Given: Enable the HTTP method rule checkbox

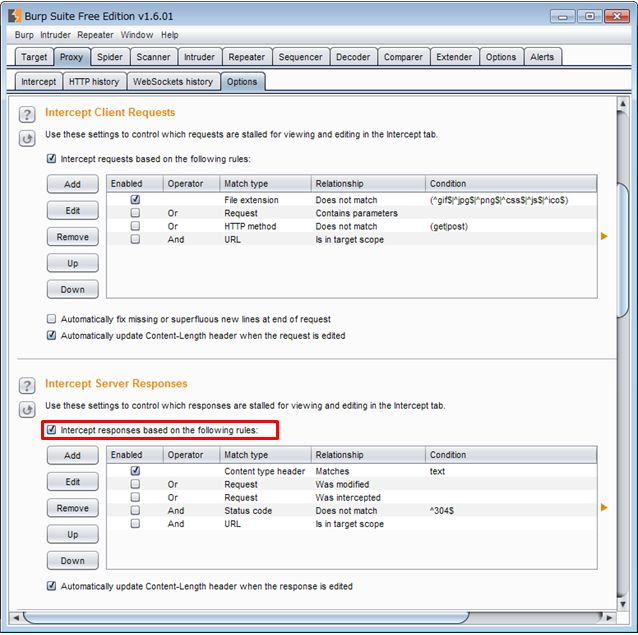Looking at the screenshot, I should pyautogui.click(x=135, y=226).
